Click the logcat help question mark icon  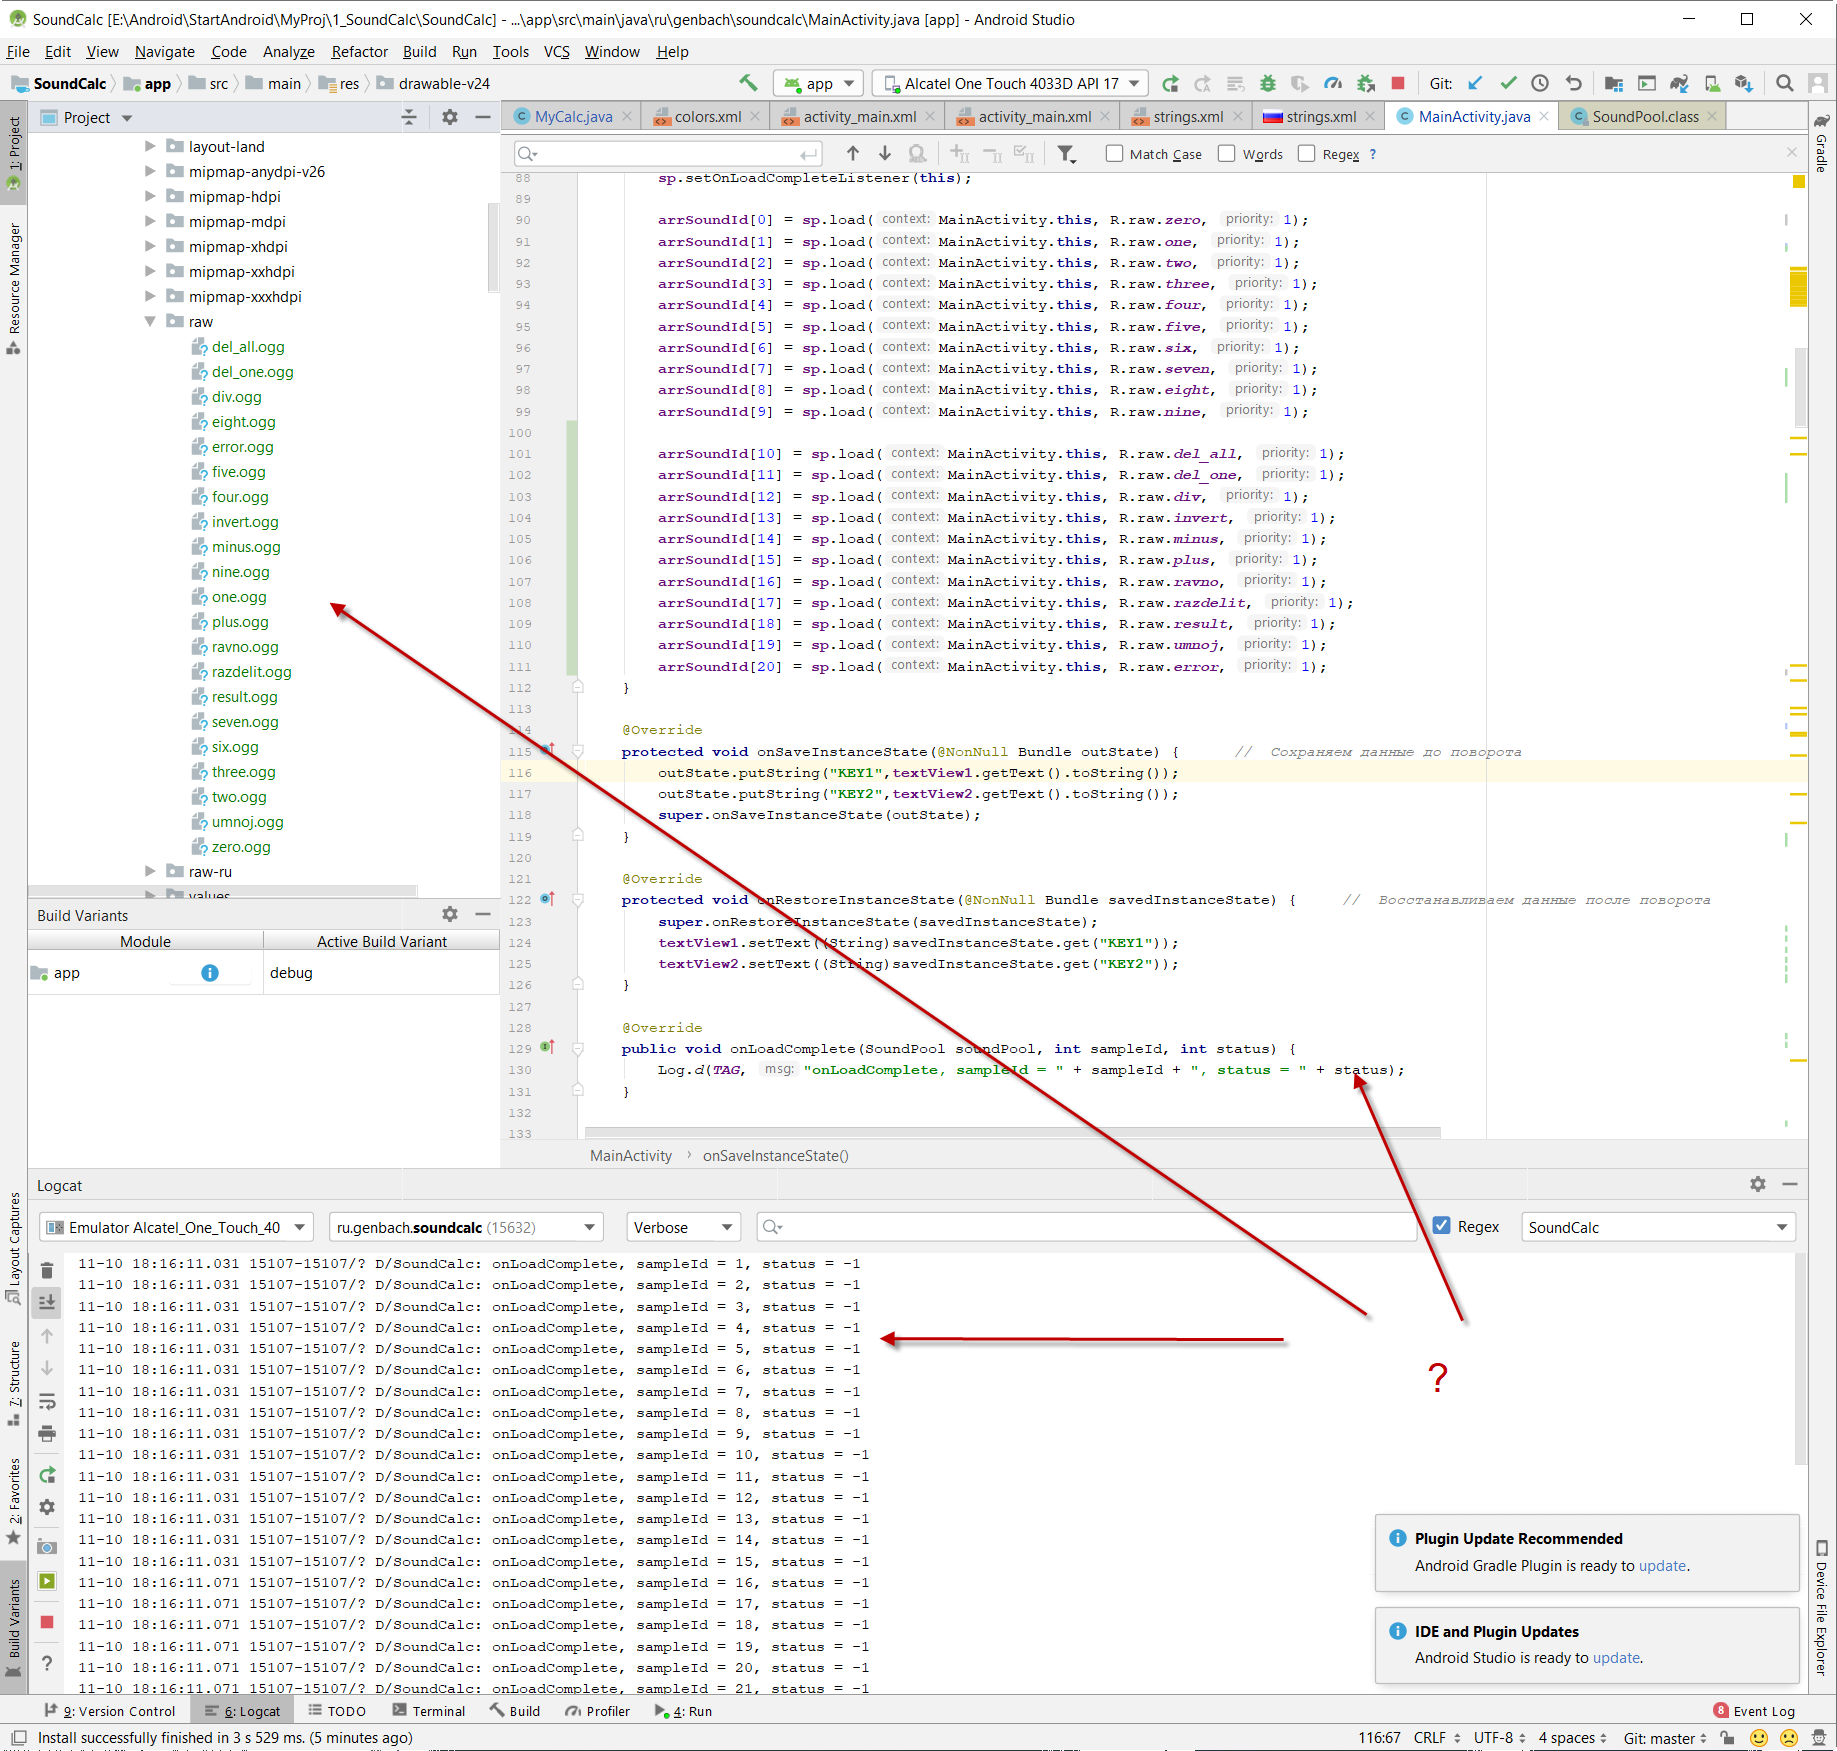click(x=46, y=1664)
